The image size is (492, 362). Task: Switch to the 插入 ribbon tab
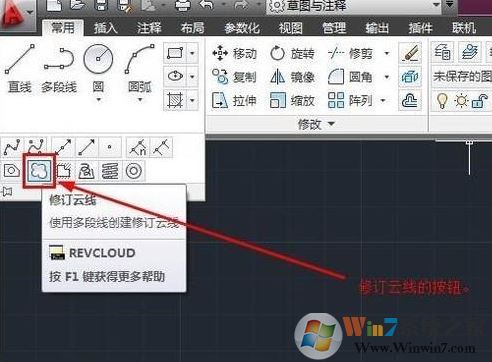point(105,28)
